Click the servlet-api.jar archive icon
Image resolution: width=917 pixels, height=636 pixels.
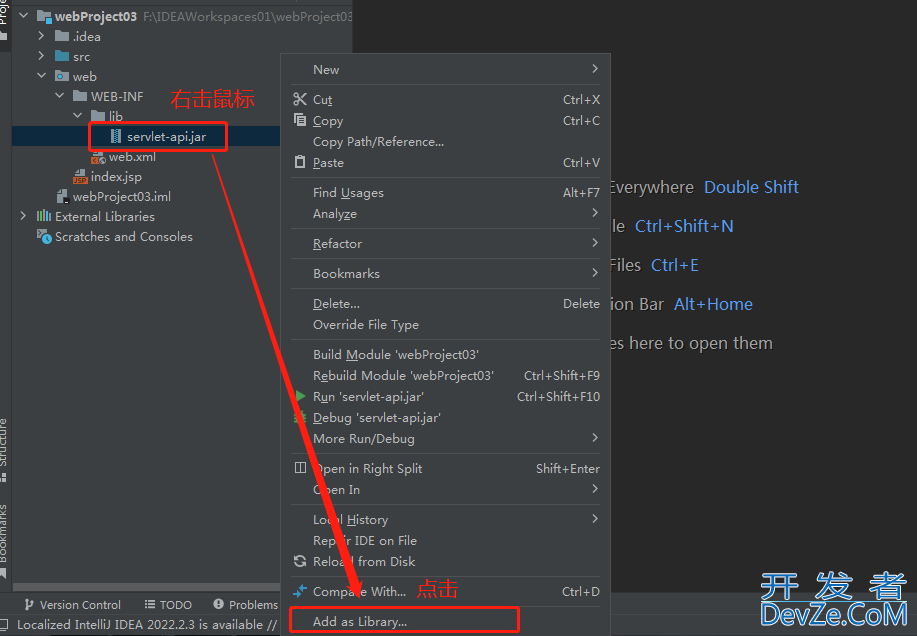click(116, 136)
